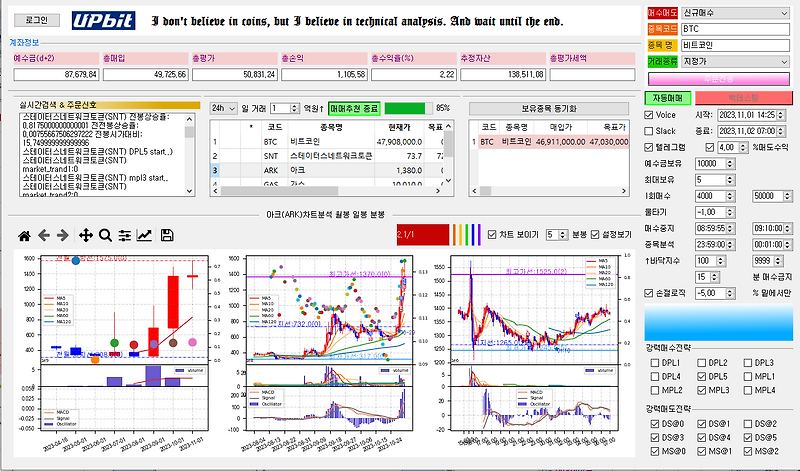
Task: Open the 신규매수 dropdown
Action: (x=735, y=13)
